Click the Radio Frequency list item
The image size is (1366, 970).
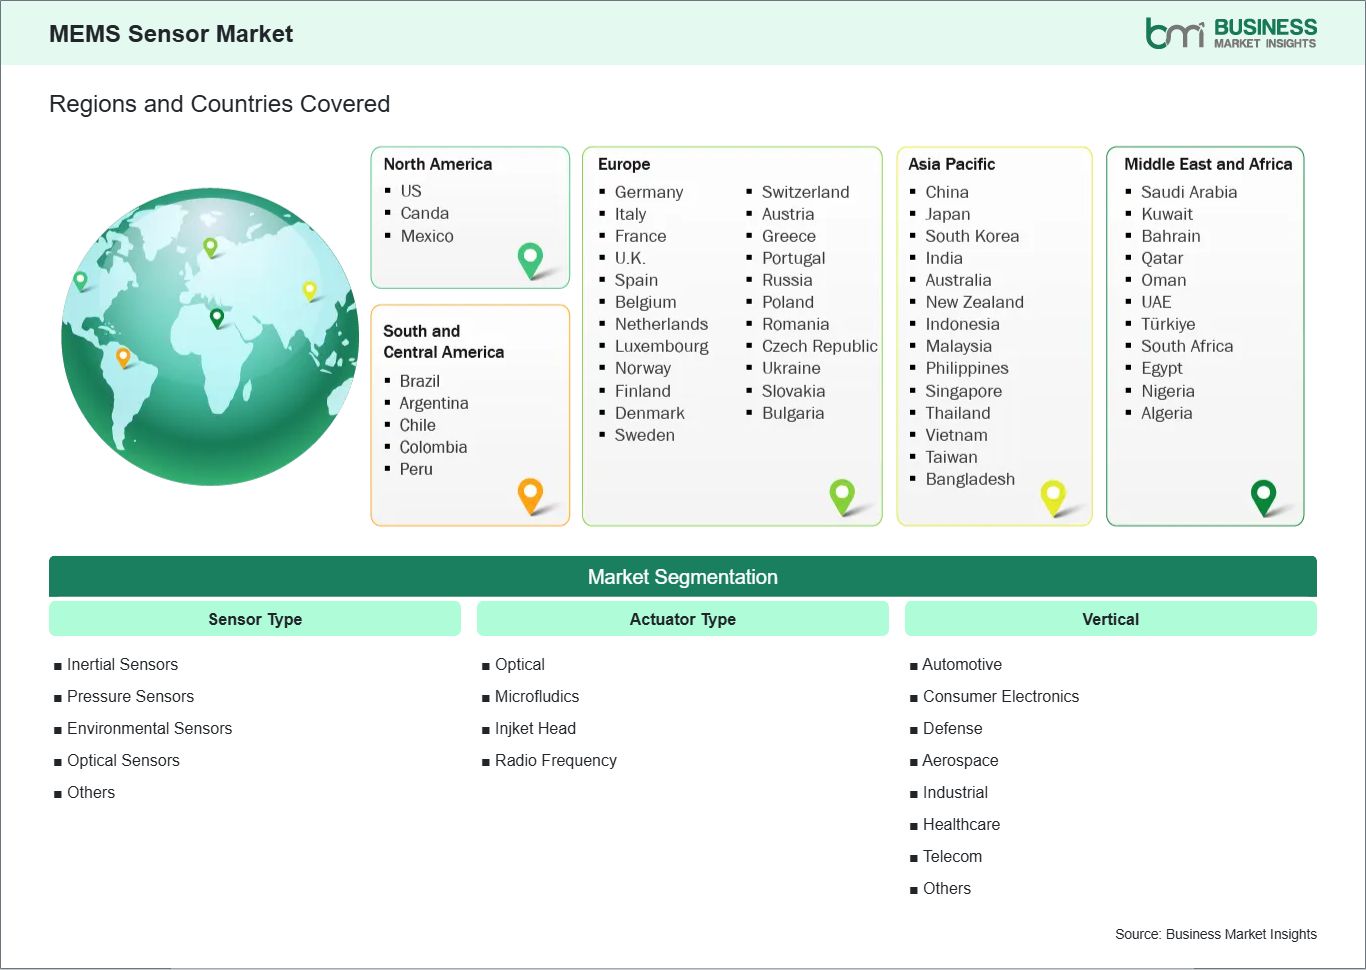pos(555,760)
